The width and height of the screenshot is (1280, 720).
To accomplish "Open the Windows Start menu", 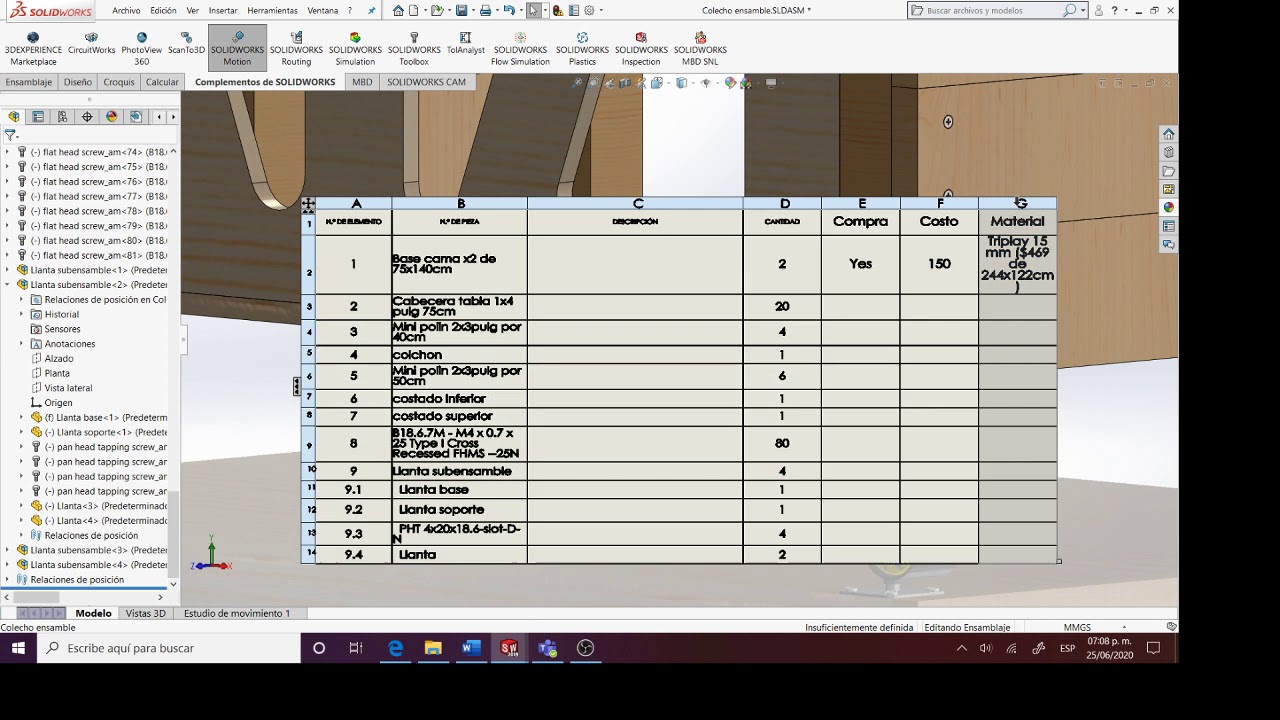I will [18, 648].
